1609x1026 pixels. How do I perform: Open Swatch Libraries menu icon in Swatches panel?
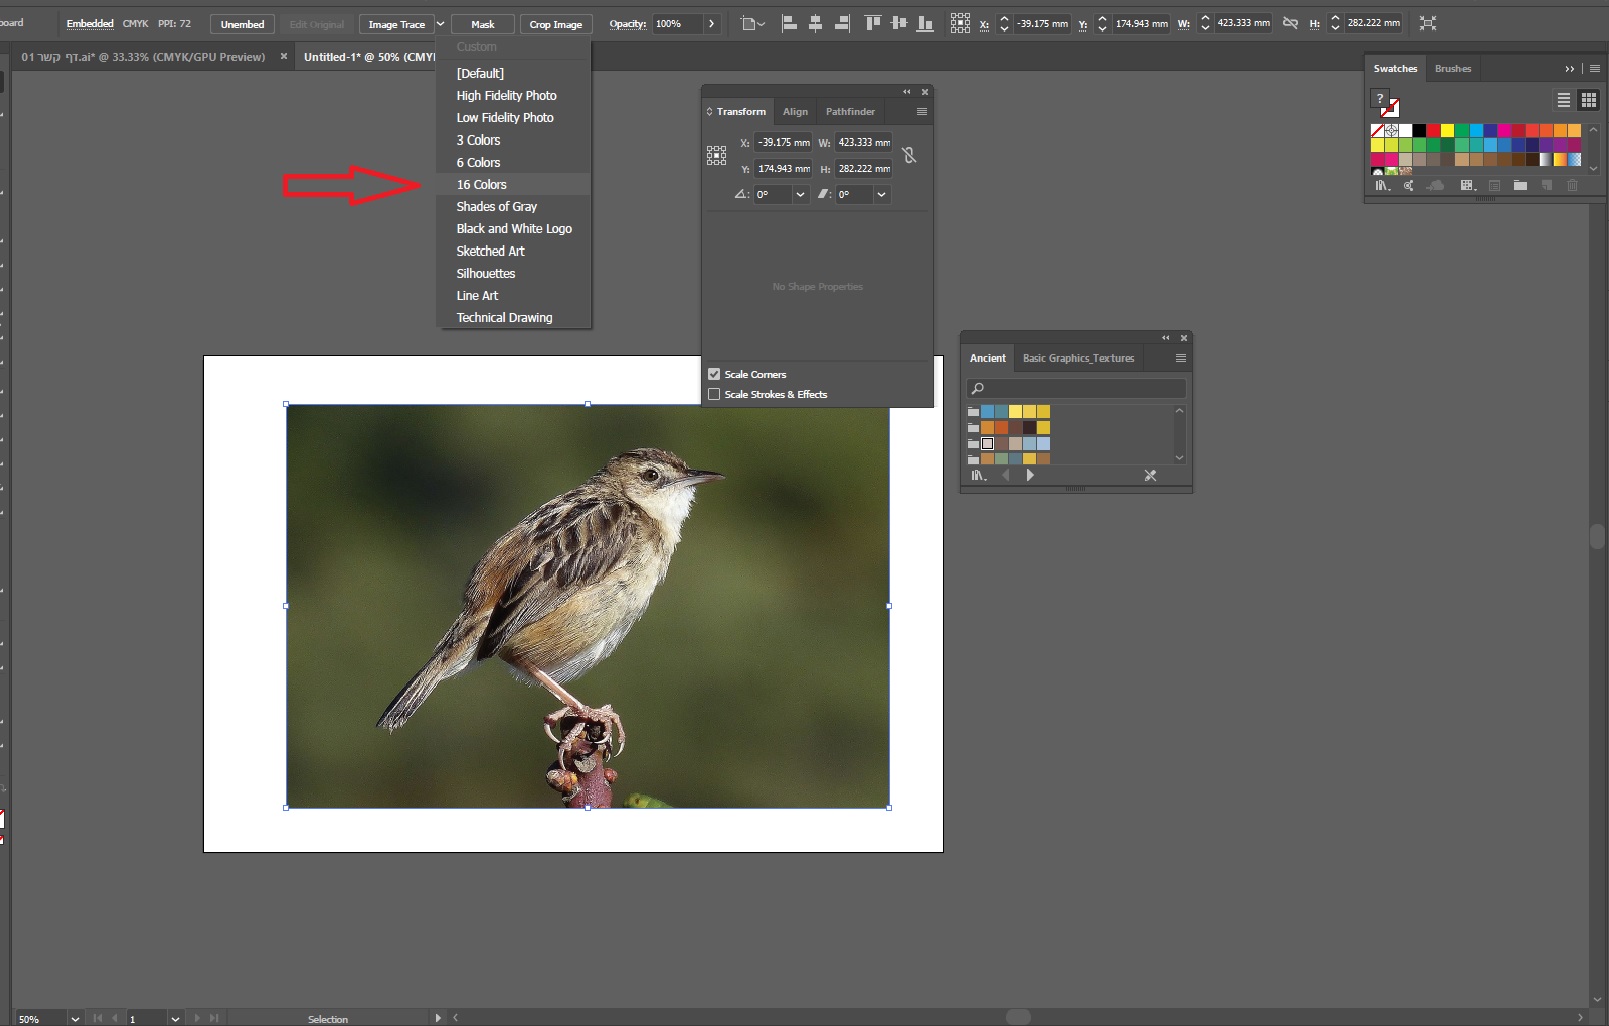click(x=1382, y=186)
